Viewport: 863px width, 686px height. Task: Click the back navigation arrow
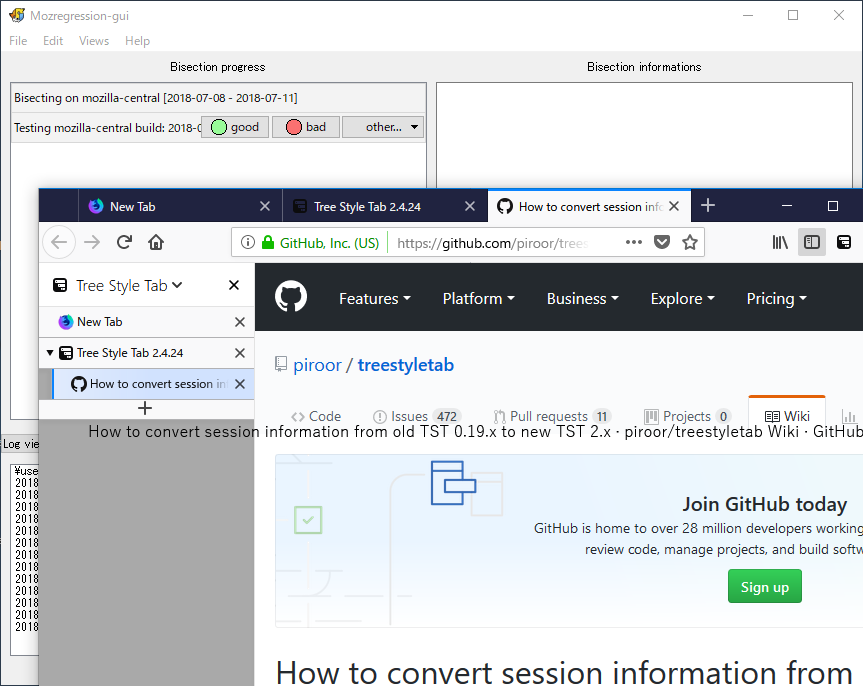click(59, 242)
